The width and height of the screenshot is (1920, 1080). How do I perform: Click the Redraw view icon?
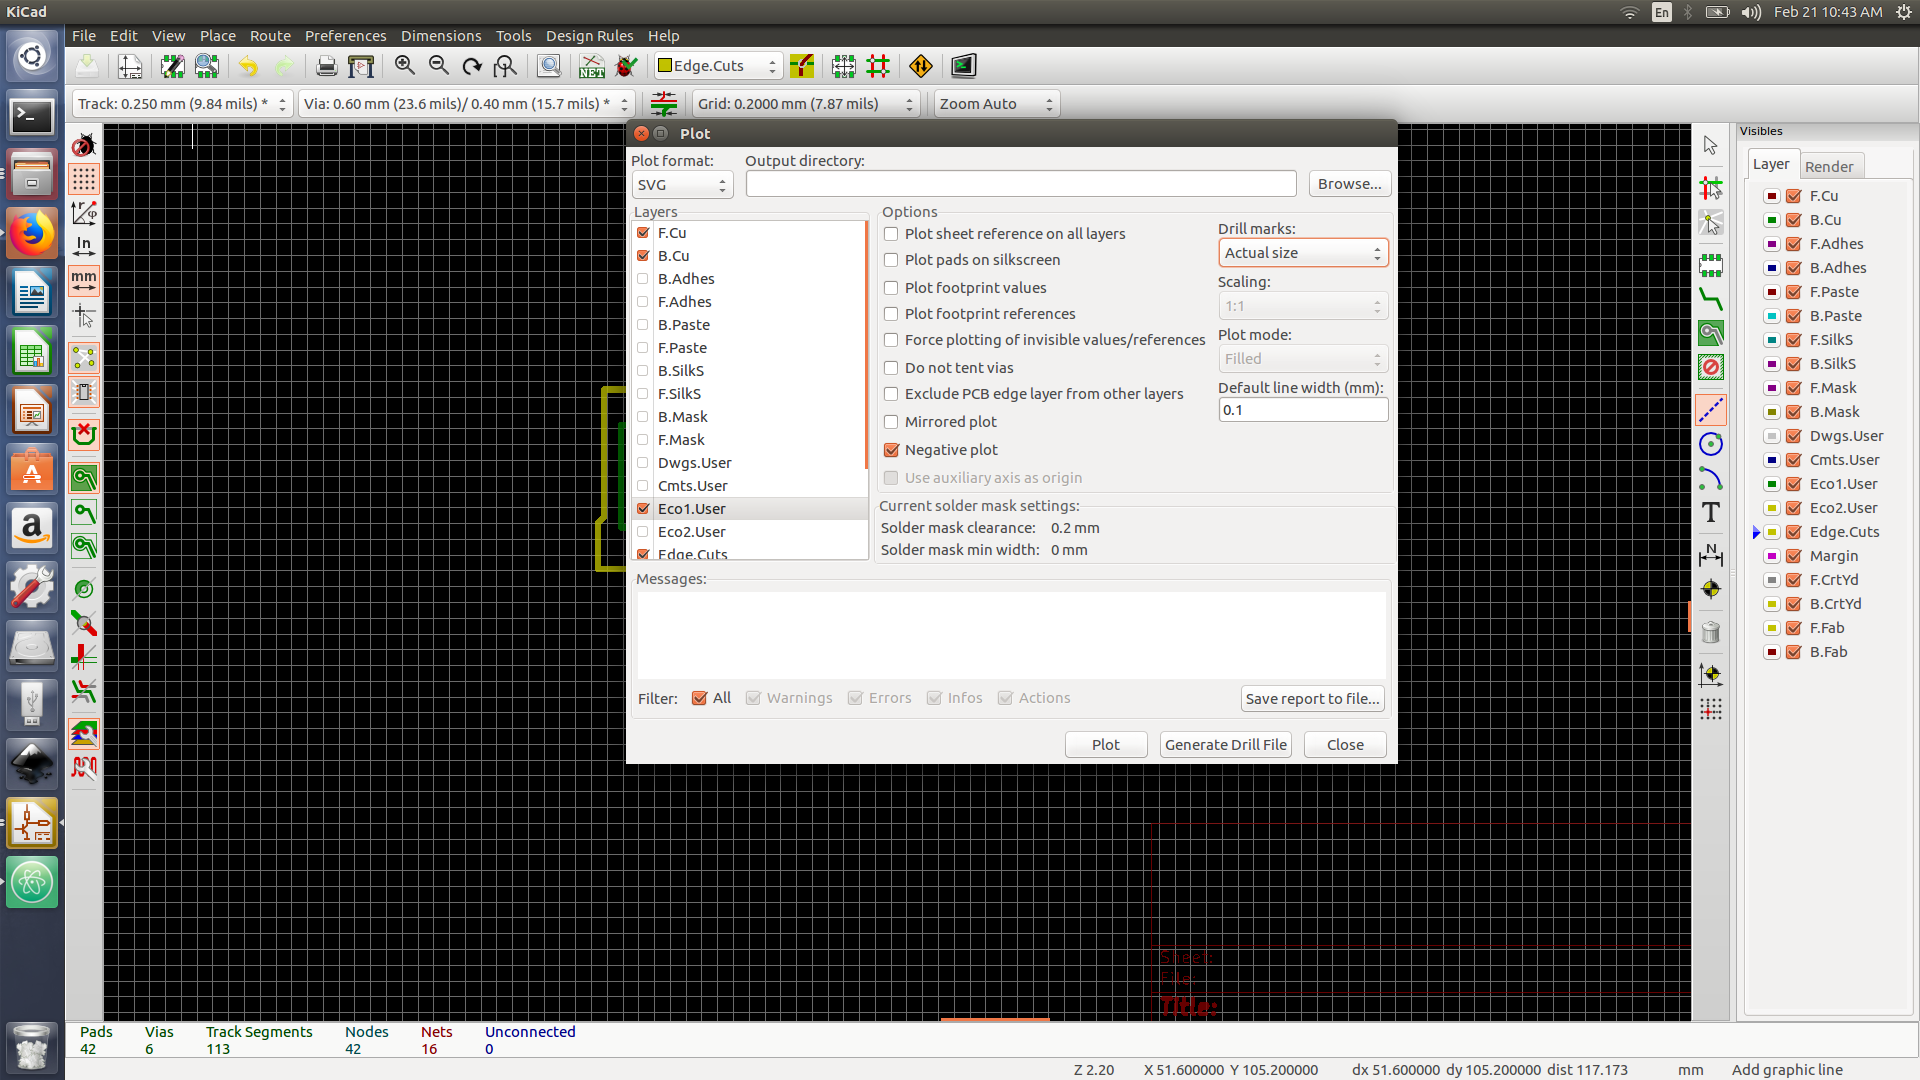point(472,66)
